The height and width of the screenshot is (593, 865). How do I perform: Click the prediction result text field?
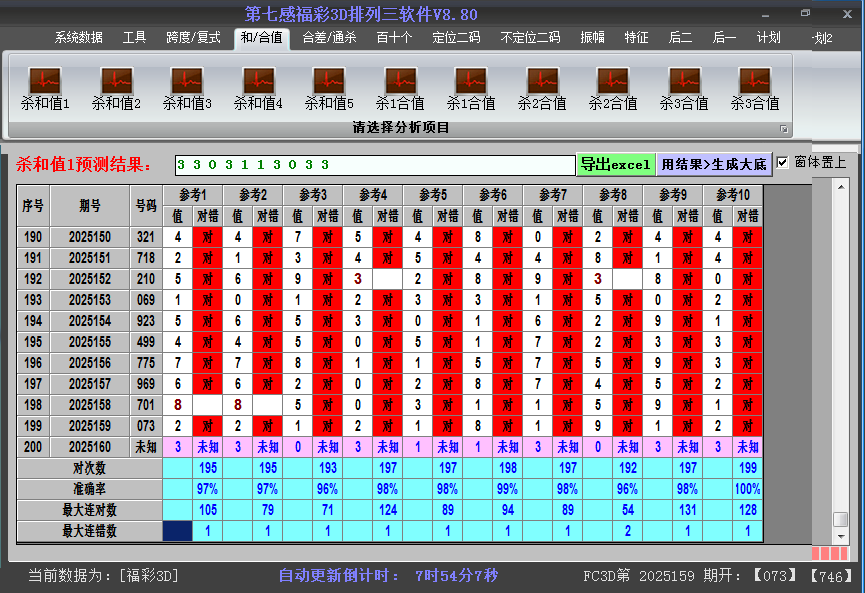(x=375, y=165)
